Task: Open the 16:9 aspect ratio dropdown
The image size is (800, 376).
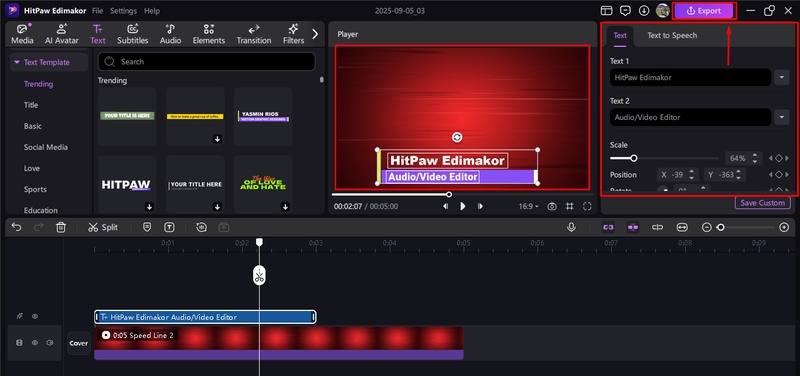Action: (529, 206)
